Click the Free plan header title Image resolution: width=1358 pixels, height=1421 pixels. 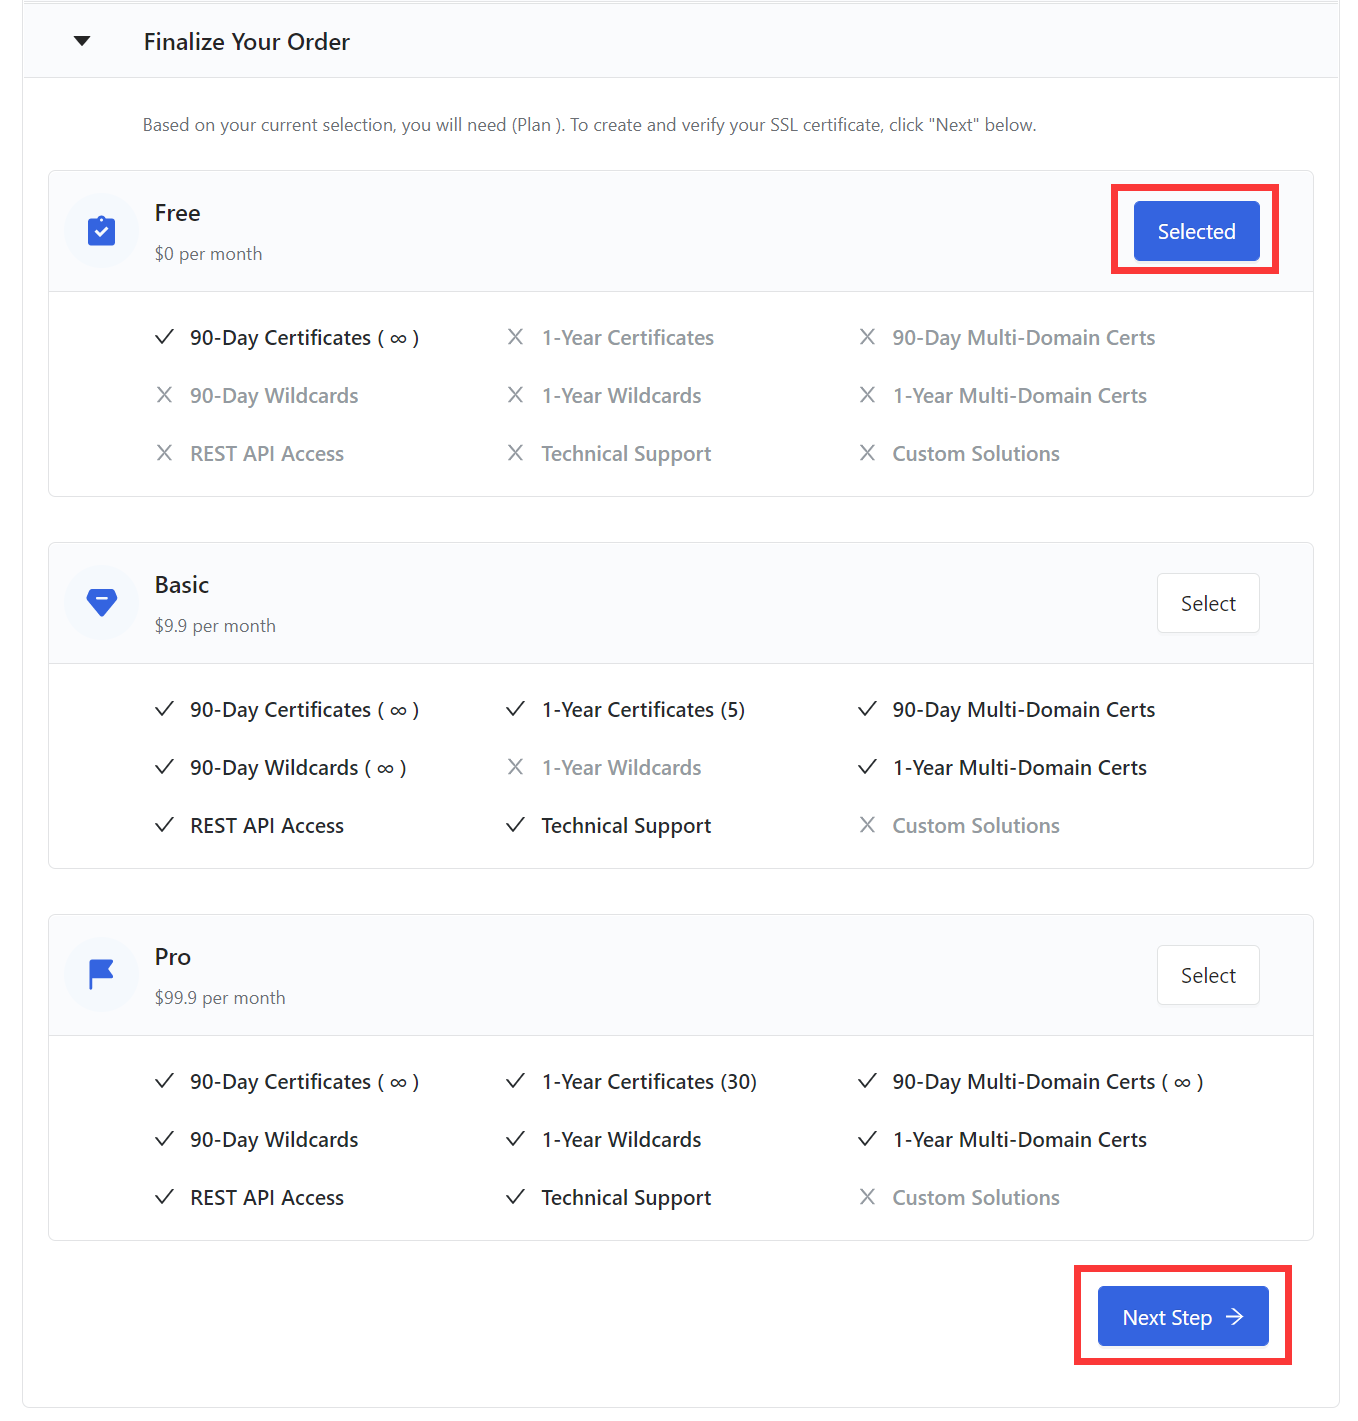click(177, 213)
